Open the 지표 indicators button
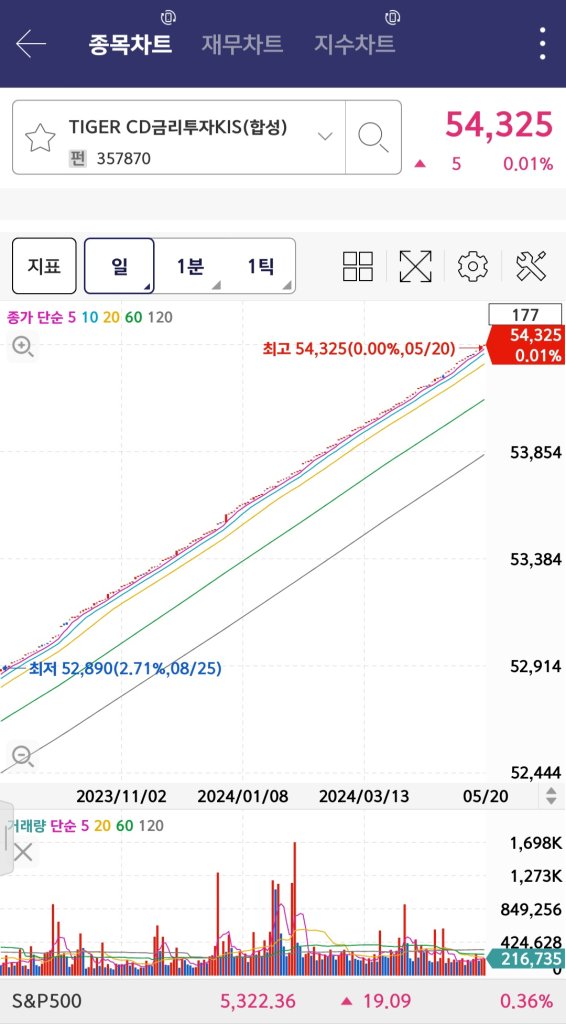Image resolution: width=566 pixels, height=1024 pixels. [44, 266]
